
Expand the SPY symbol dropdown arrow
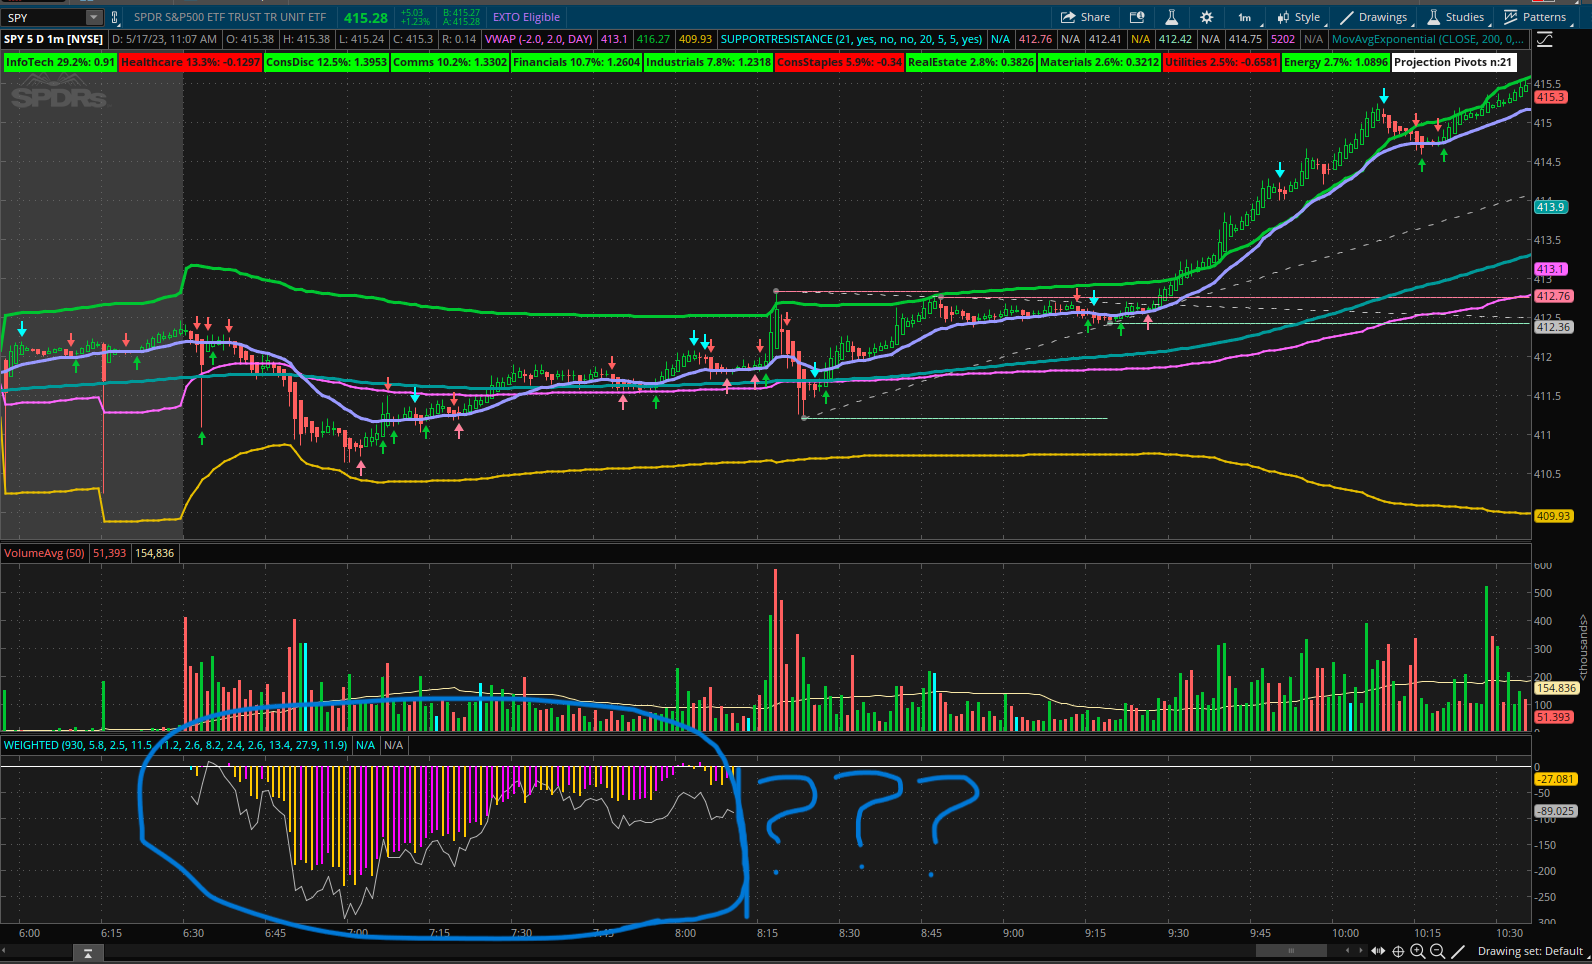coord(93,17)
